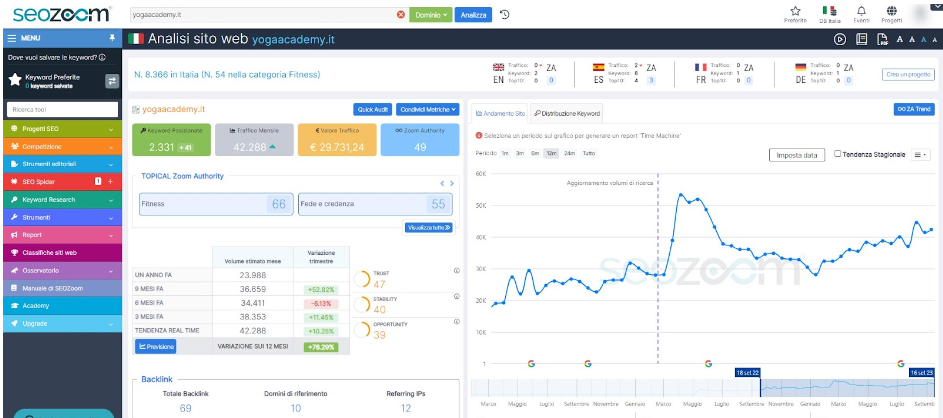This screenshot has height=418, width=943.
Task: Click the Analizza button
Action: tap(473, 14)
